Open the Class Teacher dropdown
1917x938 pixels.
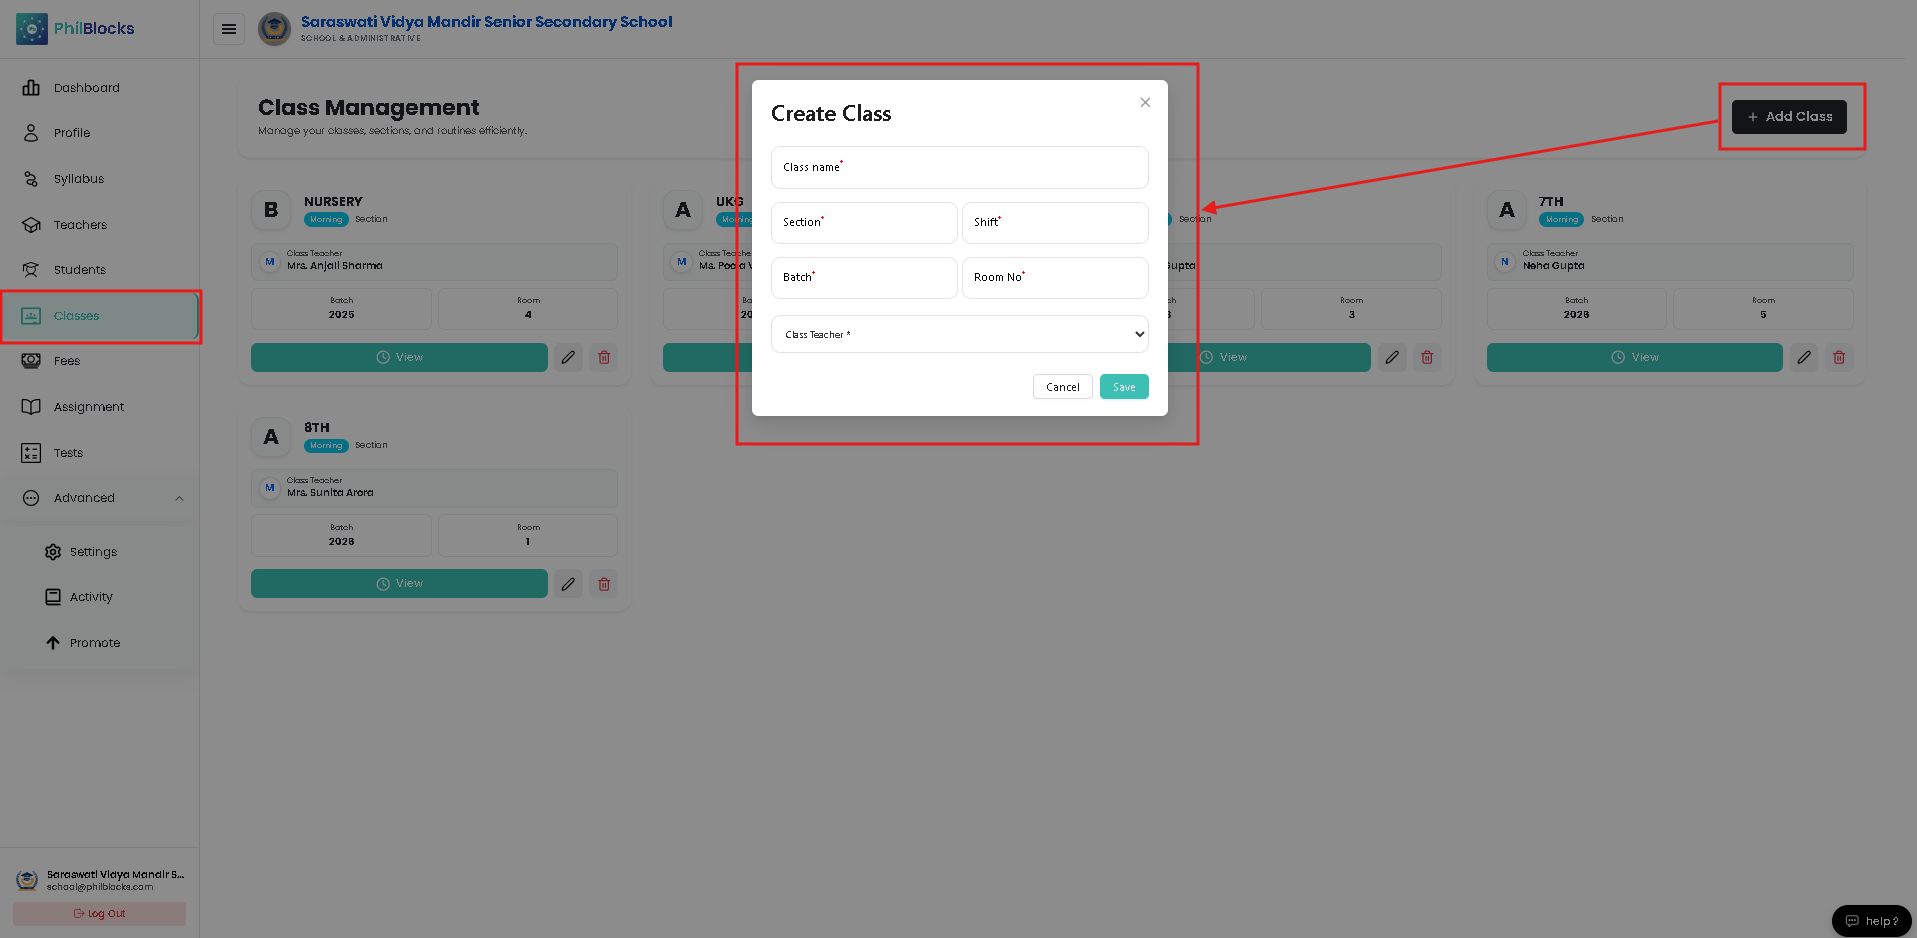coord(960,334)
